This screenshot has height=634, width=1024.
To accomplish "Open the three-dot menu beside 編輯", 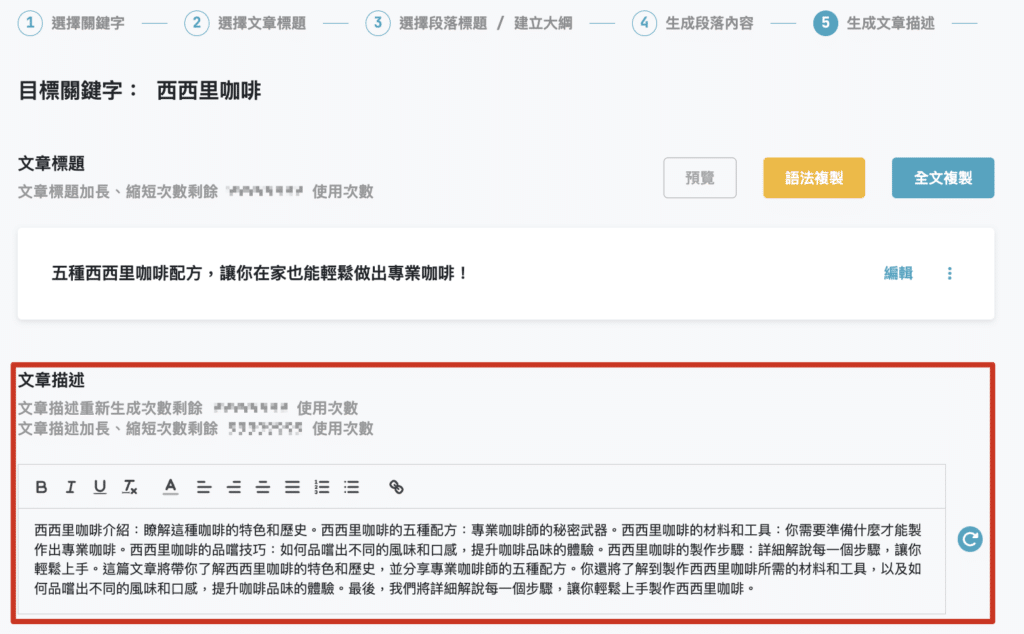I will pos(950,273).
